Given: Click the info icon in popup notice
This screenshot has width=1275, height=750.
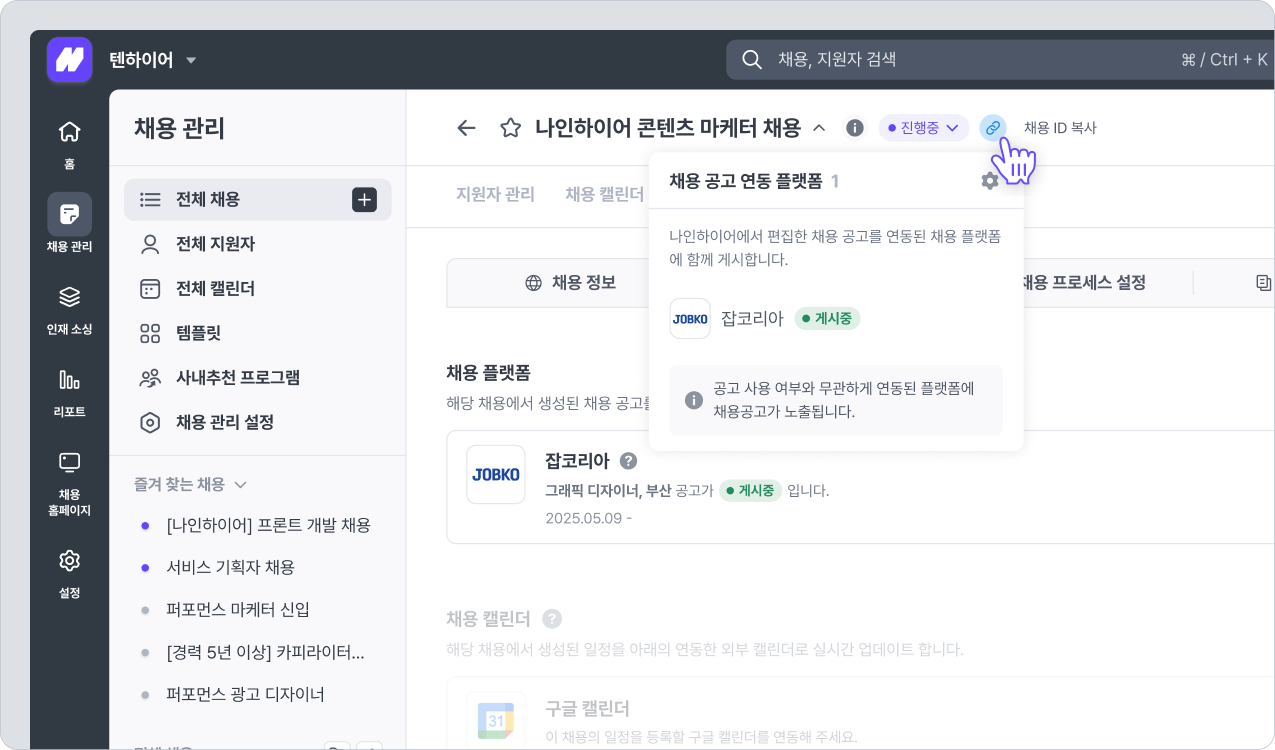Looking at the screenshot, I should [693, 400].
